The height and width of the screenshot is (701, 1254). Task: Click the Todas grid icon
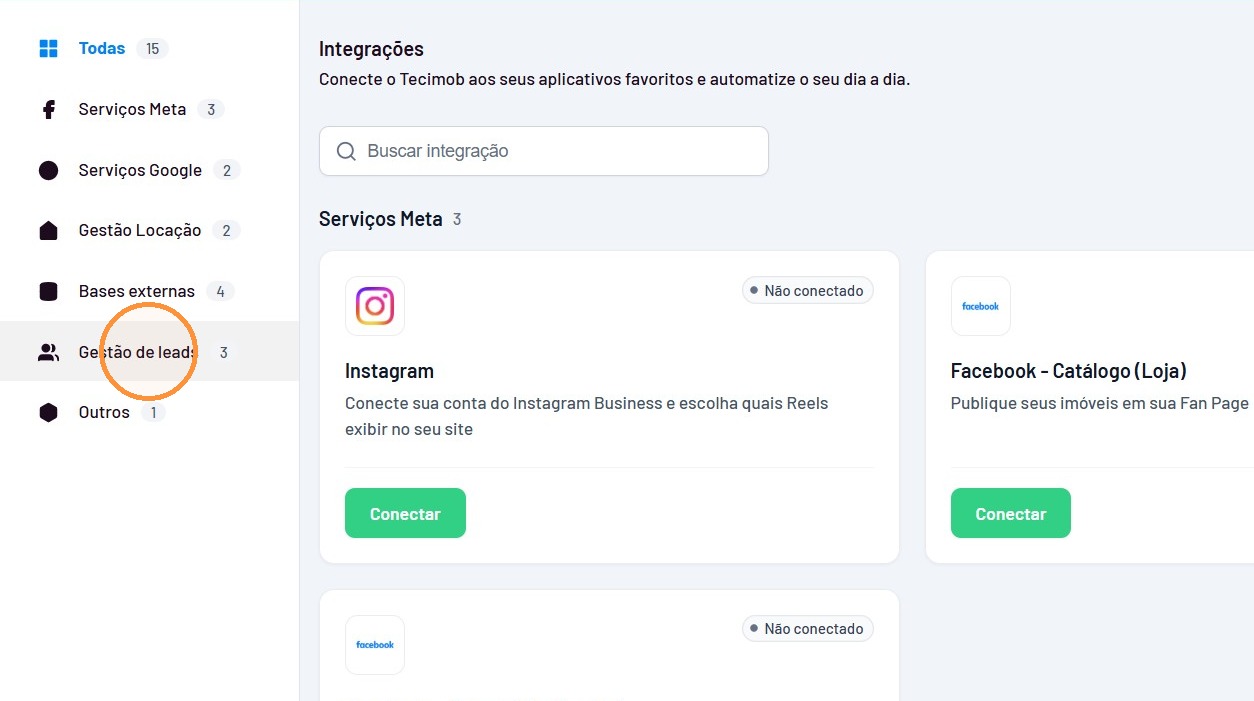tap(48, 48)
